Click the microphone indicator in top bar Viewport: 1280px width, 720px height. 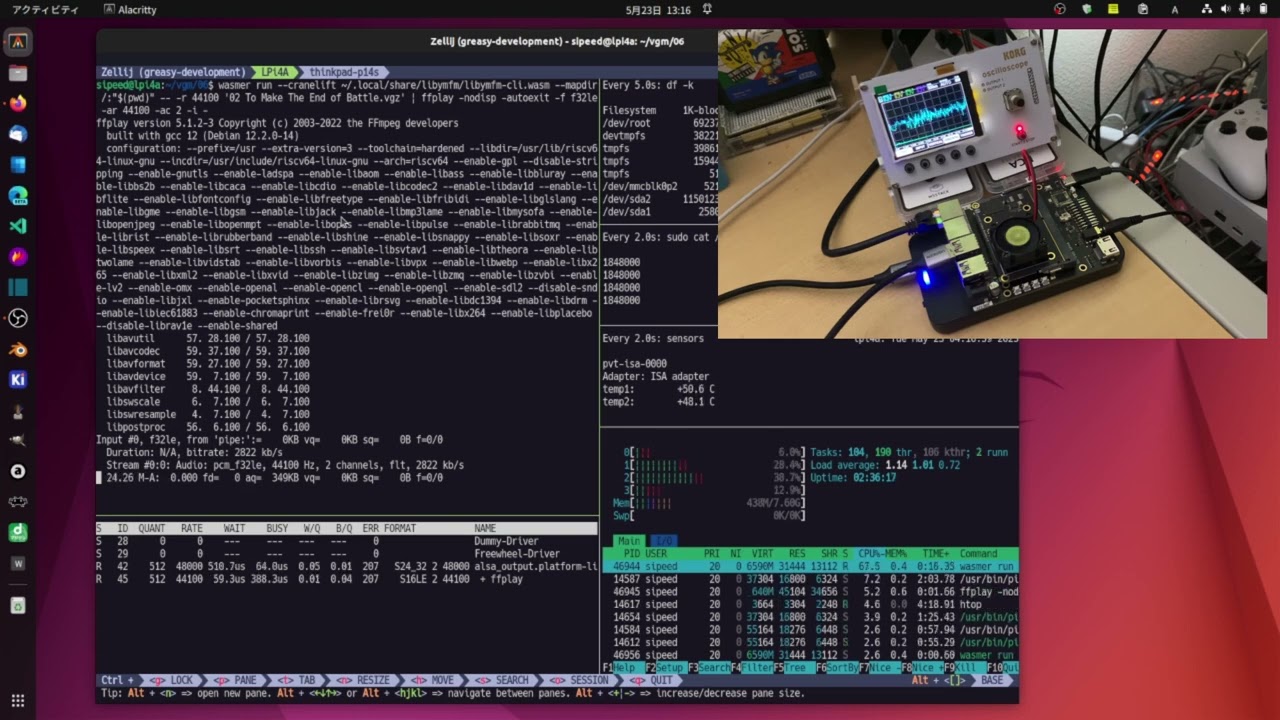click(1245, 9)
